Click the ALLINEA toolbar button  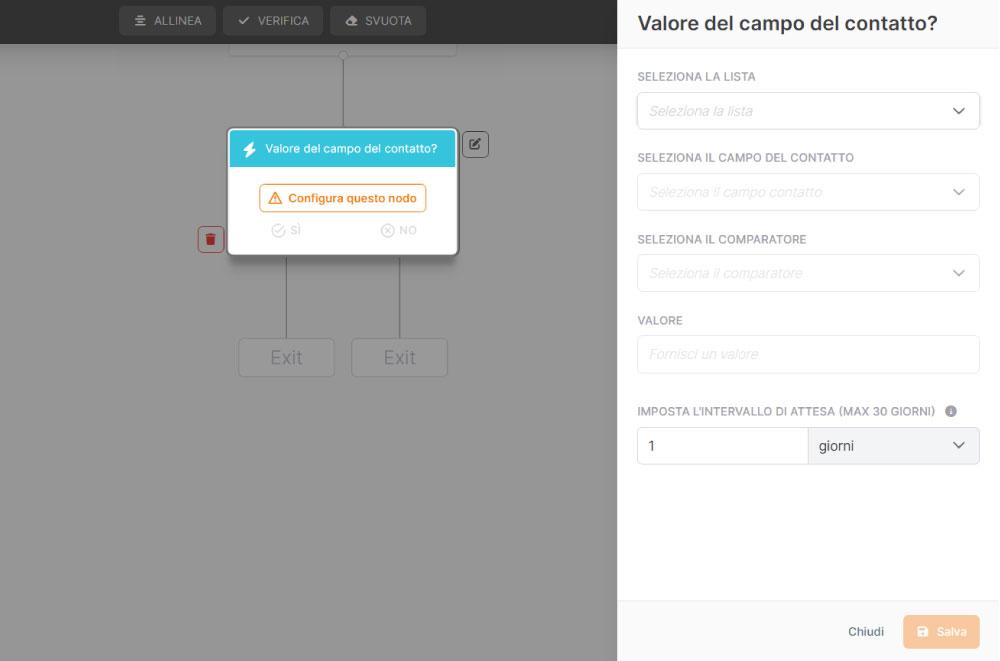168,20
